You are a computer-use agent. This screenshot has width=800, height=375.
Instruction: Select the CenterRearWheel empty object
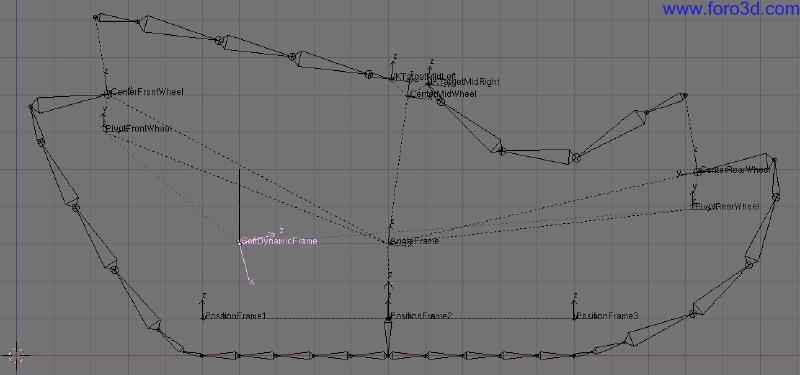(x=735, y=170)
